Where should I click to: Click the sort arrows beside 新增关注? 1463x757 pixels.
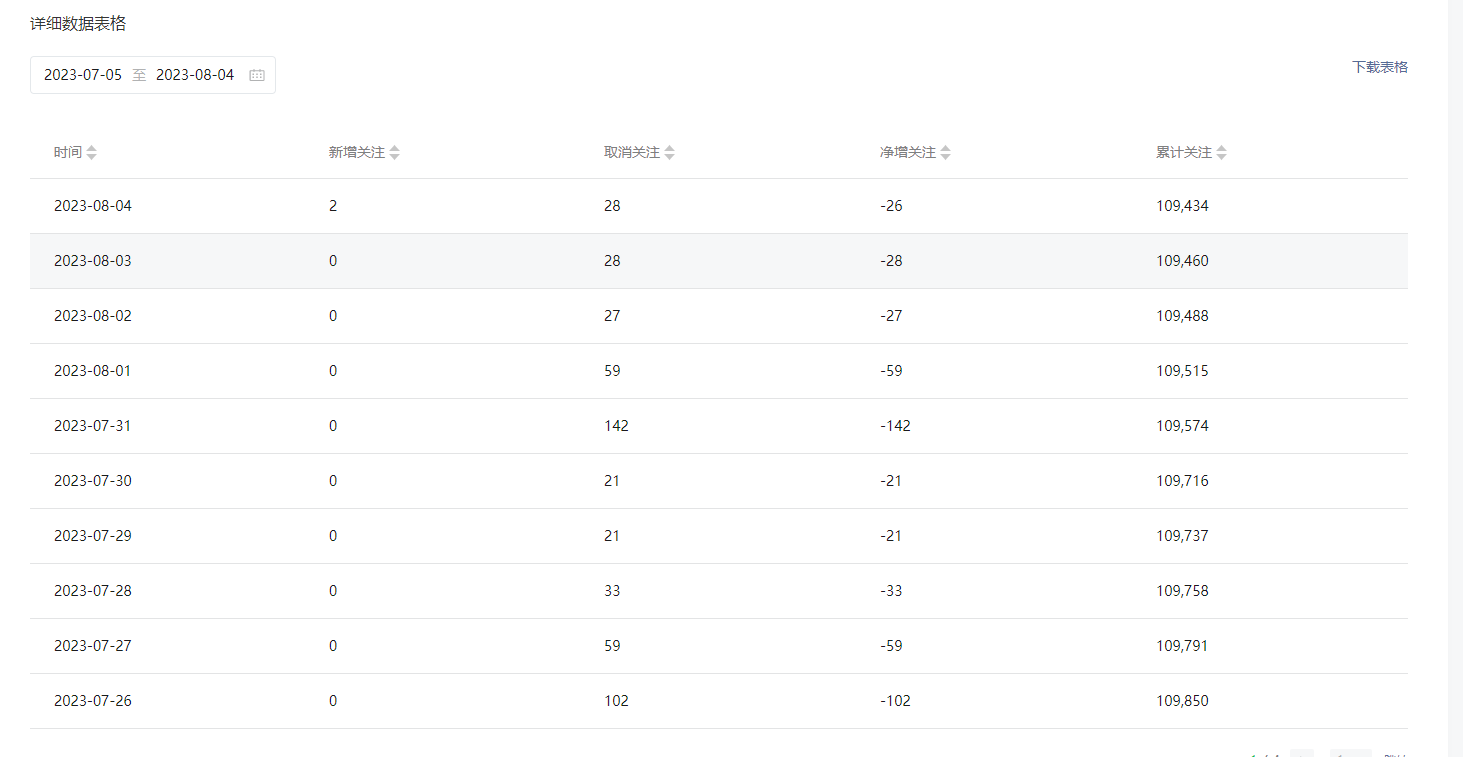pos(395,153)
